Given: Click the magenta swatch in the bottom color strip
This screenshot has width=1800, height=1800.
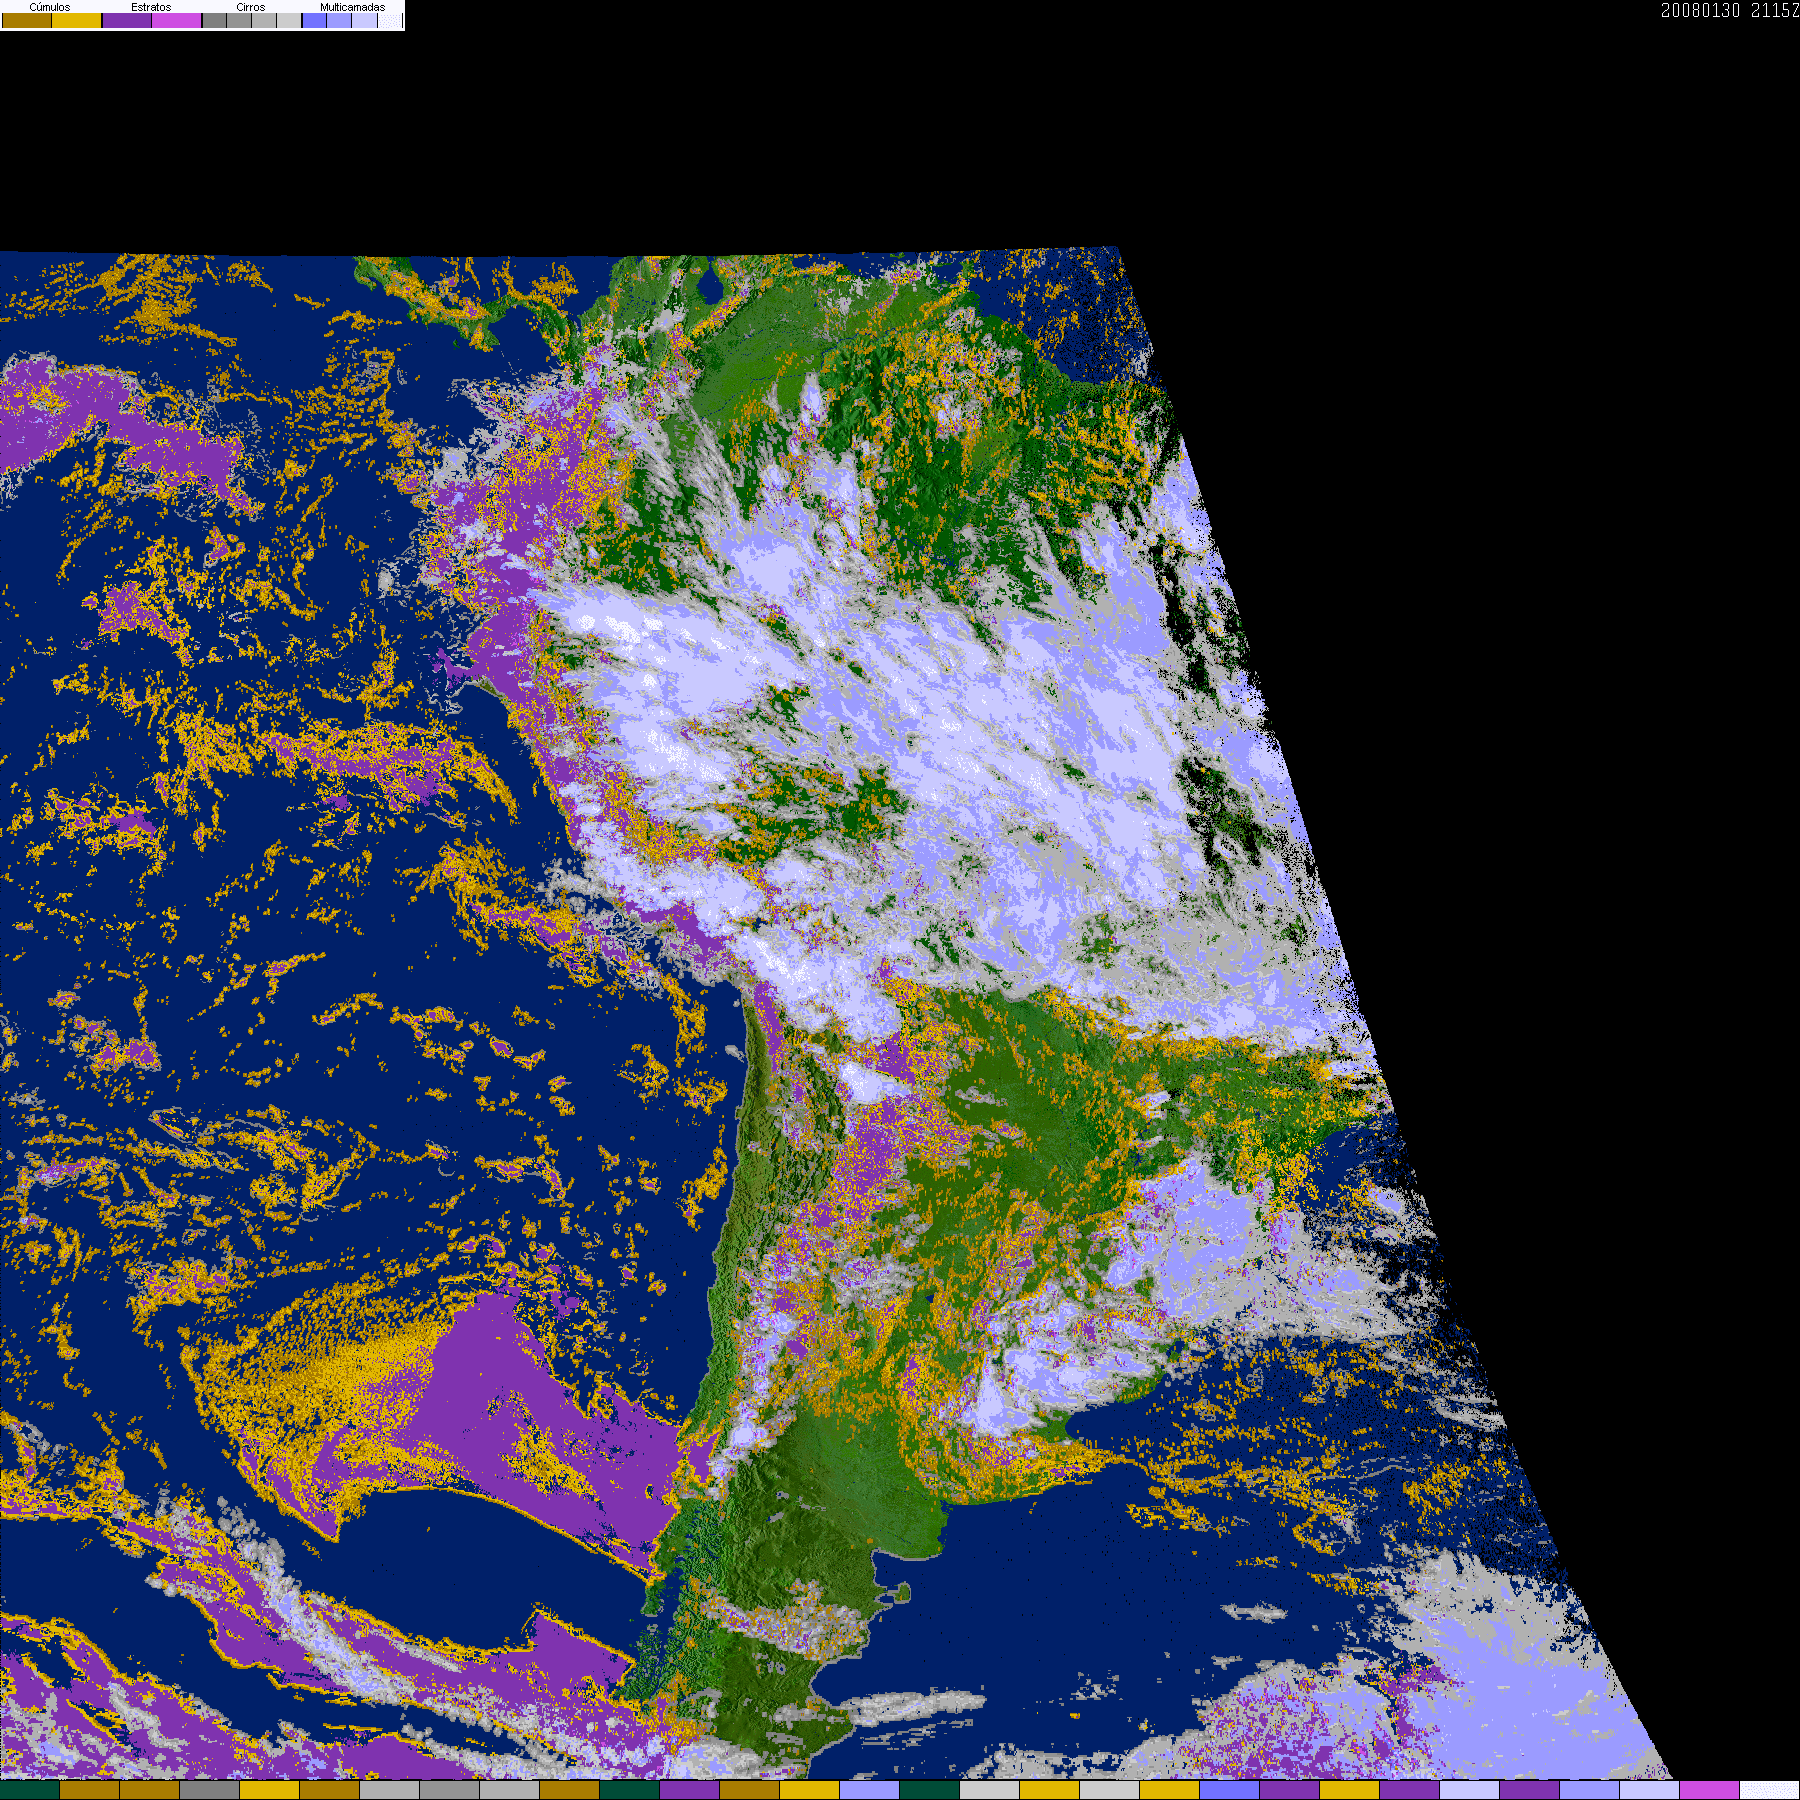Looking at the screenshot, I should coord(1709,1790).
